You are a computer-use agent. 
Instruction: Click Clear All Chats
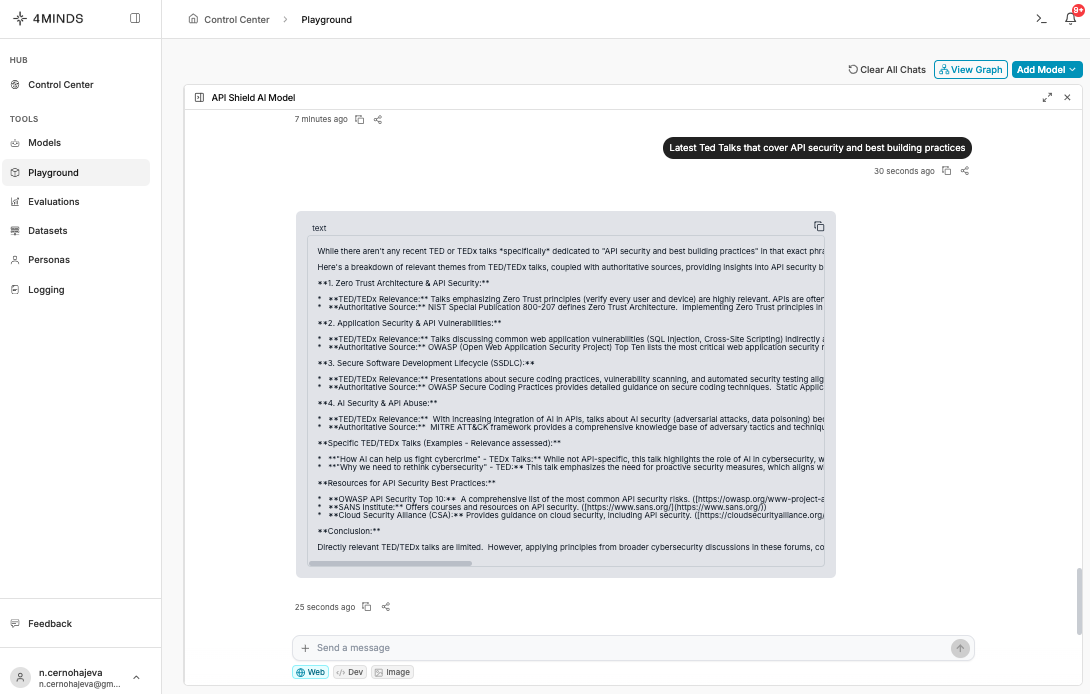[887, 70]
